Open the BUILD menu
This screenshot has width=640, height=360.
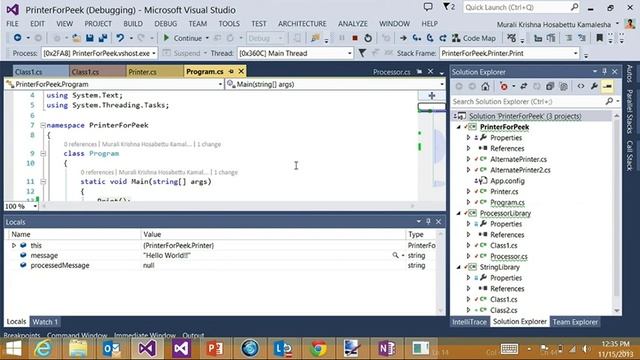133,24
